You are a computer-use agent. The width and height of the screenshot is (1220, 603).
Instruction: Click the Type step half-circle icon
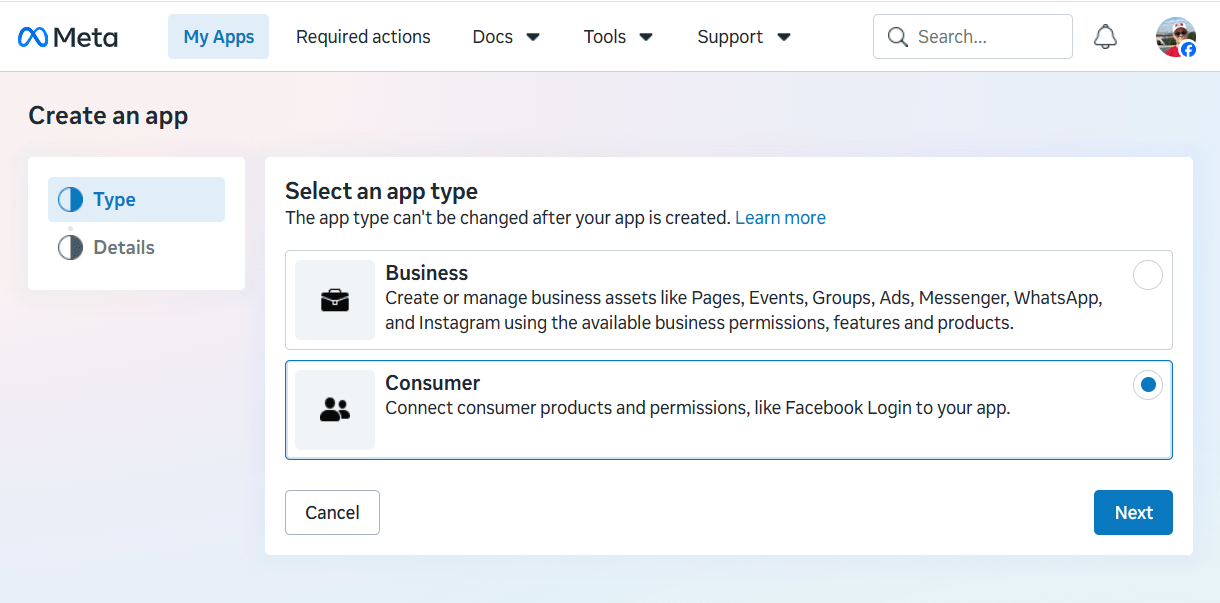[x=70, y=200]
